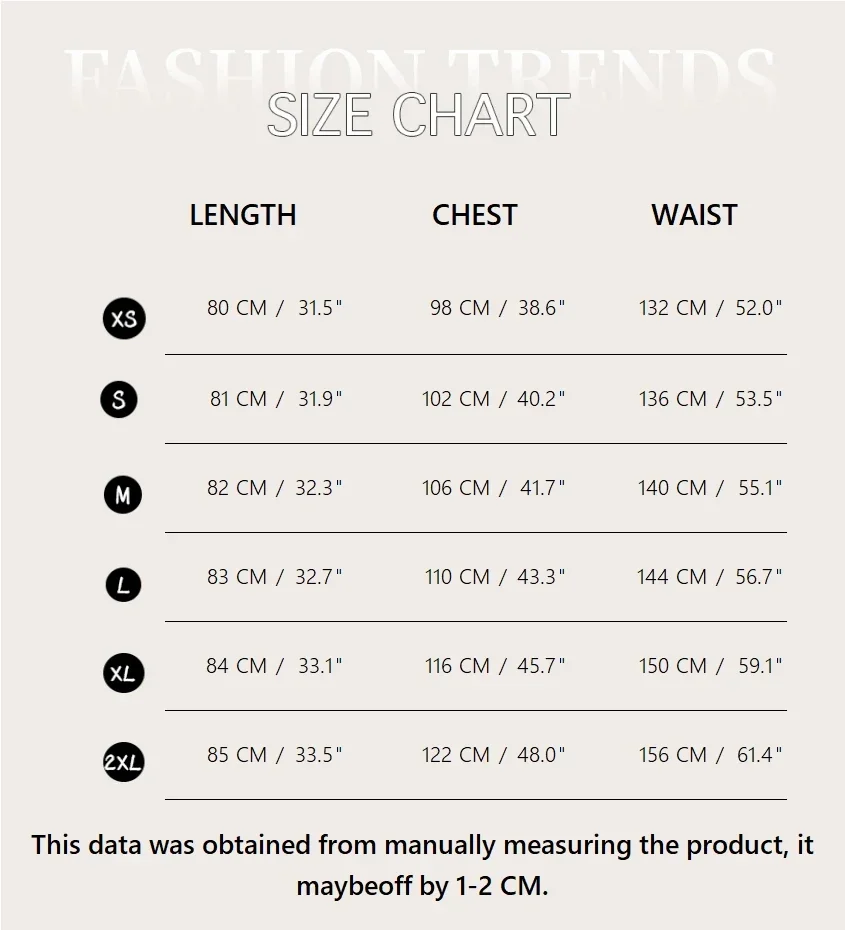Click the 2XL waist value 156 CM
This screenshot has width=845, height=930.
pyautogui.click(x=673, y=755)
